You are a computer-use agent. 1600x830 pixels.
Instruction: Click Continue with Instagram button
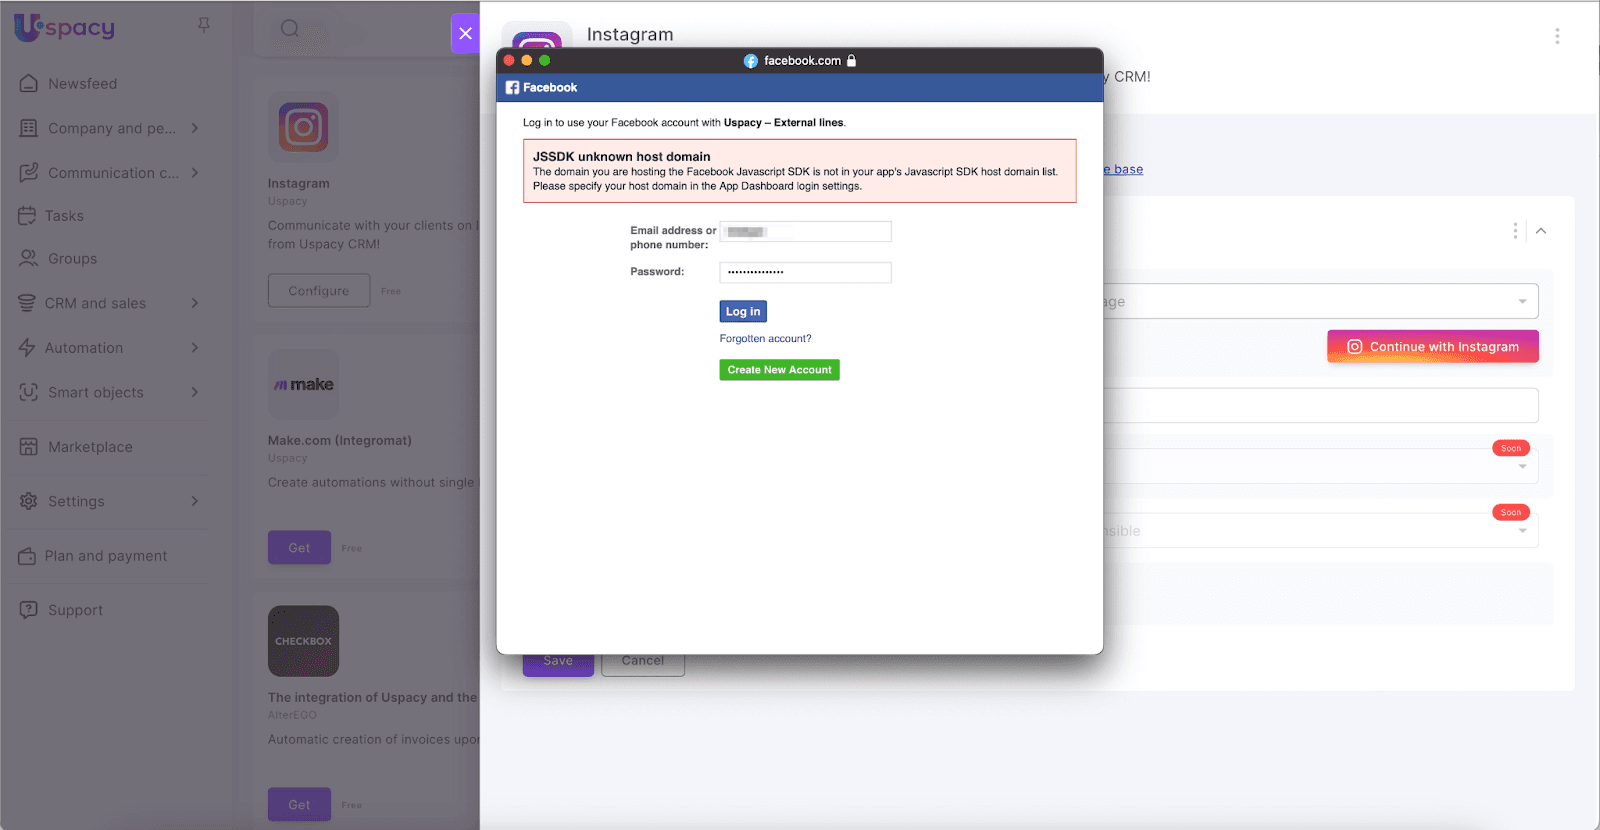[1432, 347]
